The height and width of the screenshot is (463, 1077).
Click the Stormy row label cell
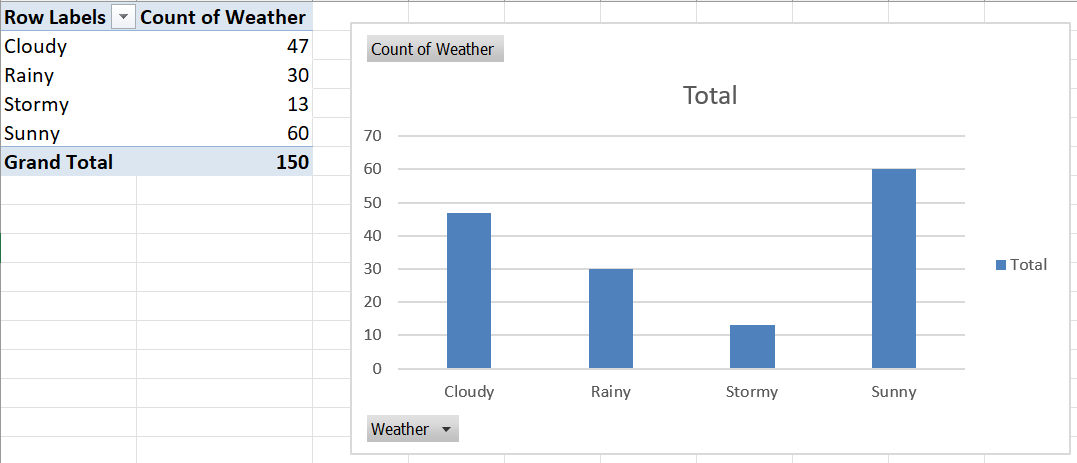[37, 105]
